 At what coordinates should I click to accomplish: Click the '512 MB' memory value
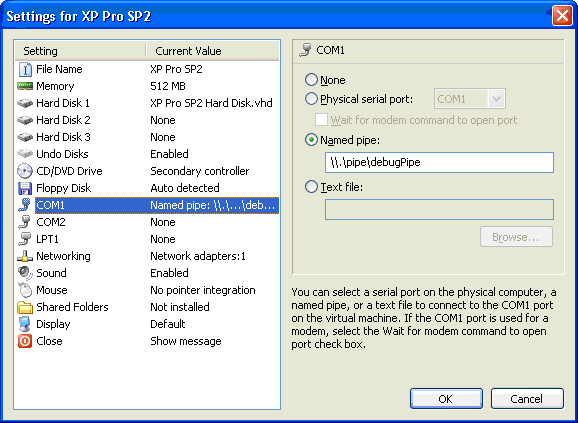tap(168, 86)
